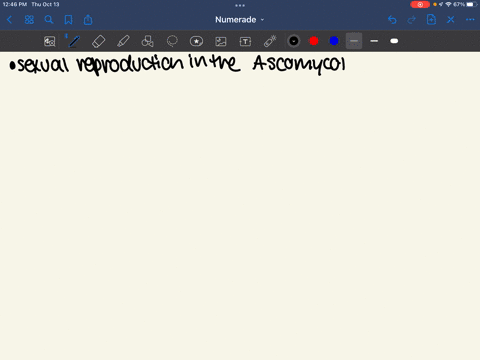The width and height of the screenshot is (480, 360).
Task: Tap the screen recording indicator
Action: [420, 4]
